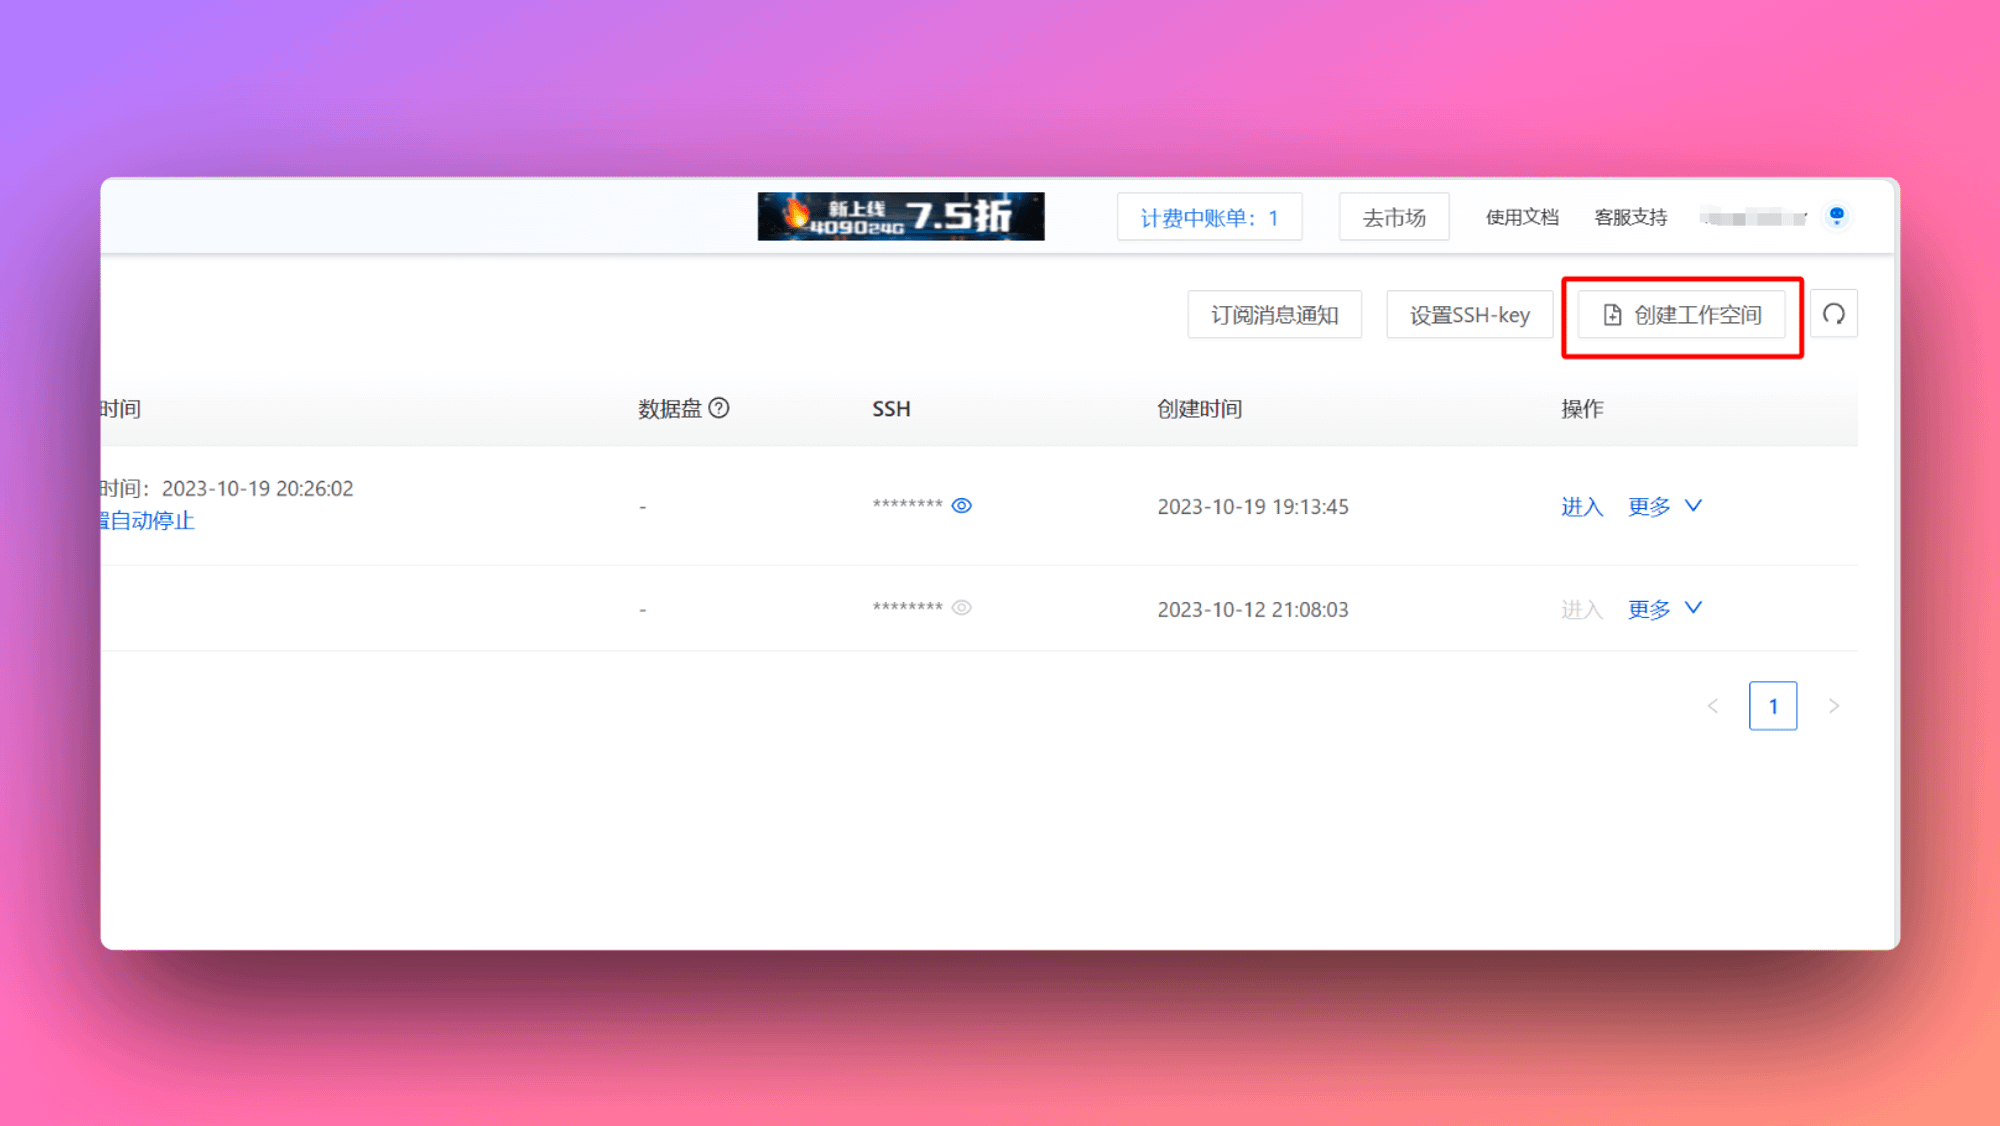The height and width of the screenshot is (1126, 2000).
Task: Select page 1 in pagination
Action: pos(1772,706)
